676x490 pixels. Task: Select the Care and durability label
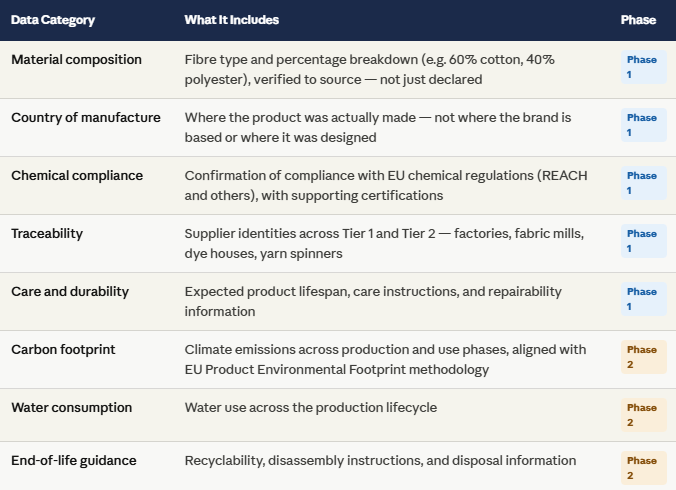pos(70,291)
